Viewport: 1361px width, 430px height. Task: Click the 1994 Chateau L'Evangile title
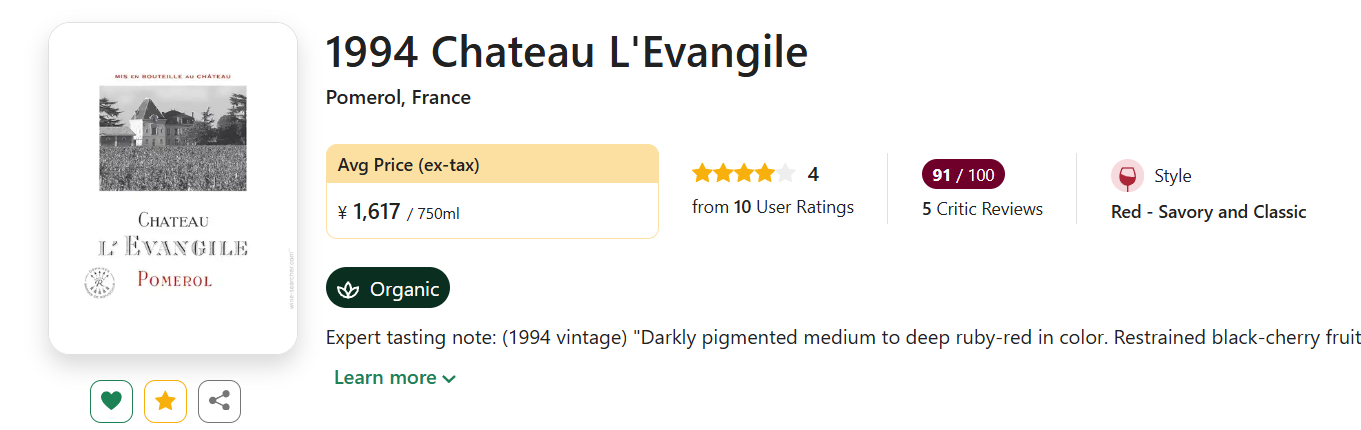(x=566, y=52)
